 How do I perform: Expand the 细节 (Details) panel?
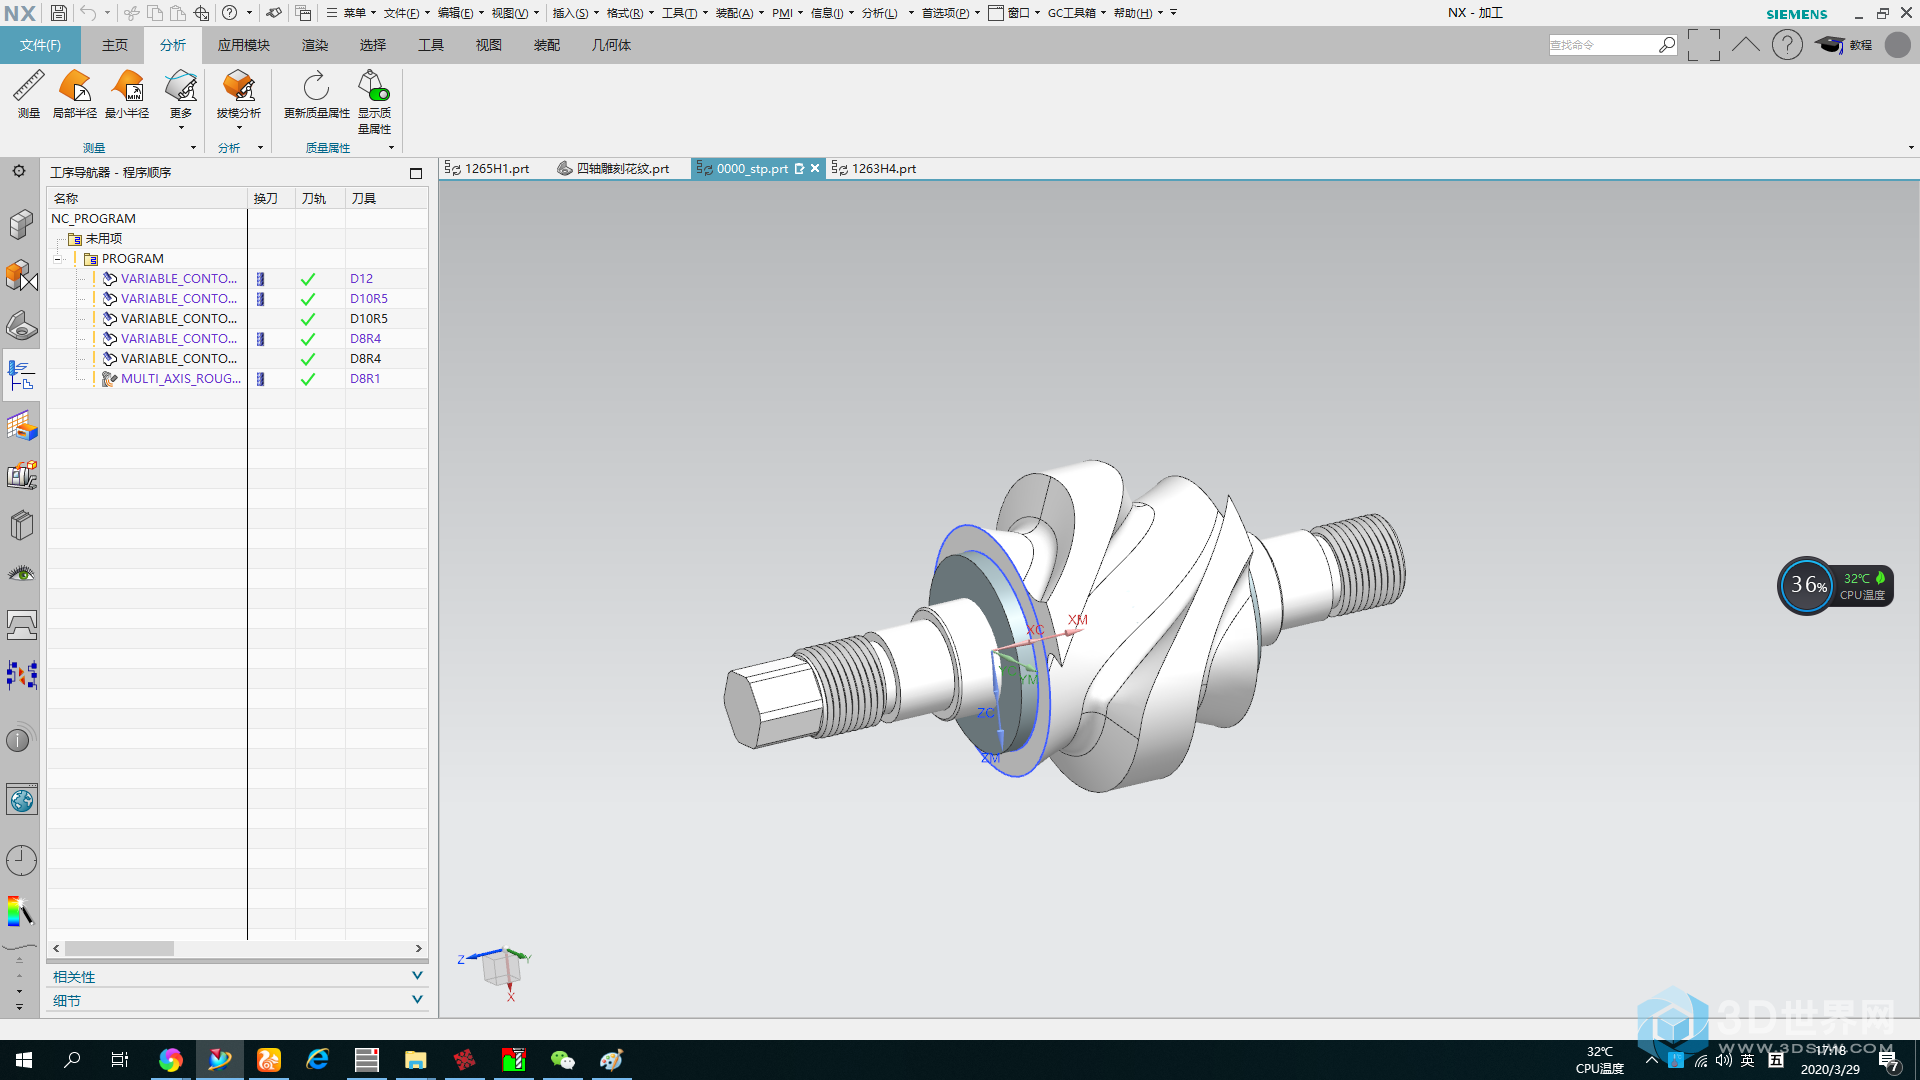point(417,1000)
